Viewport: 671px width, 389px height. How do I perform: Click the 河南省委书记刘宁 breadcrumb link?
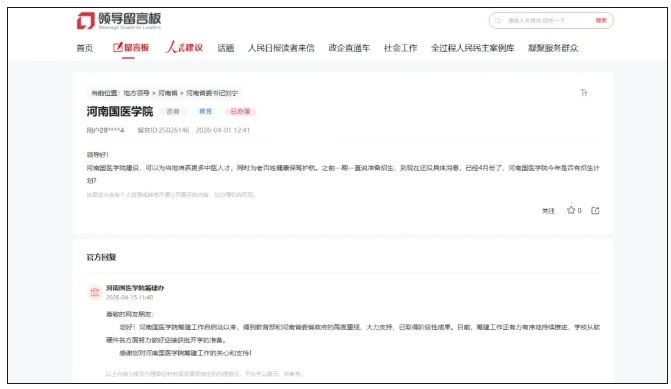(212, 93)
